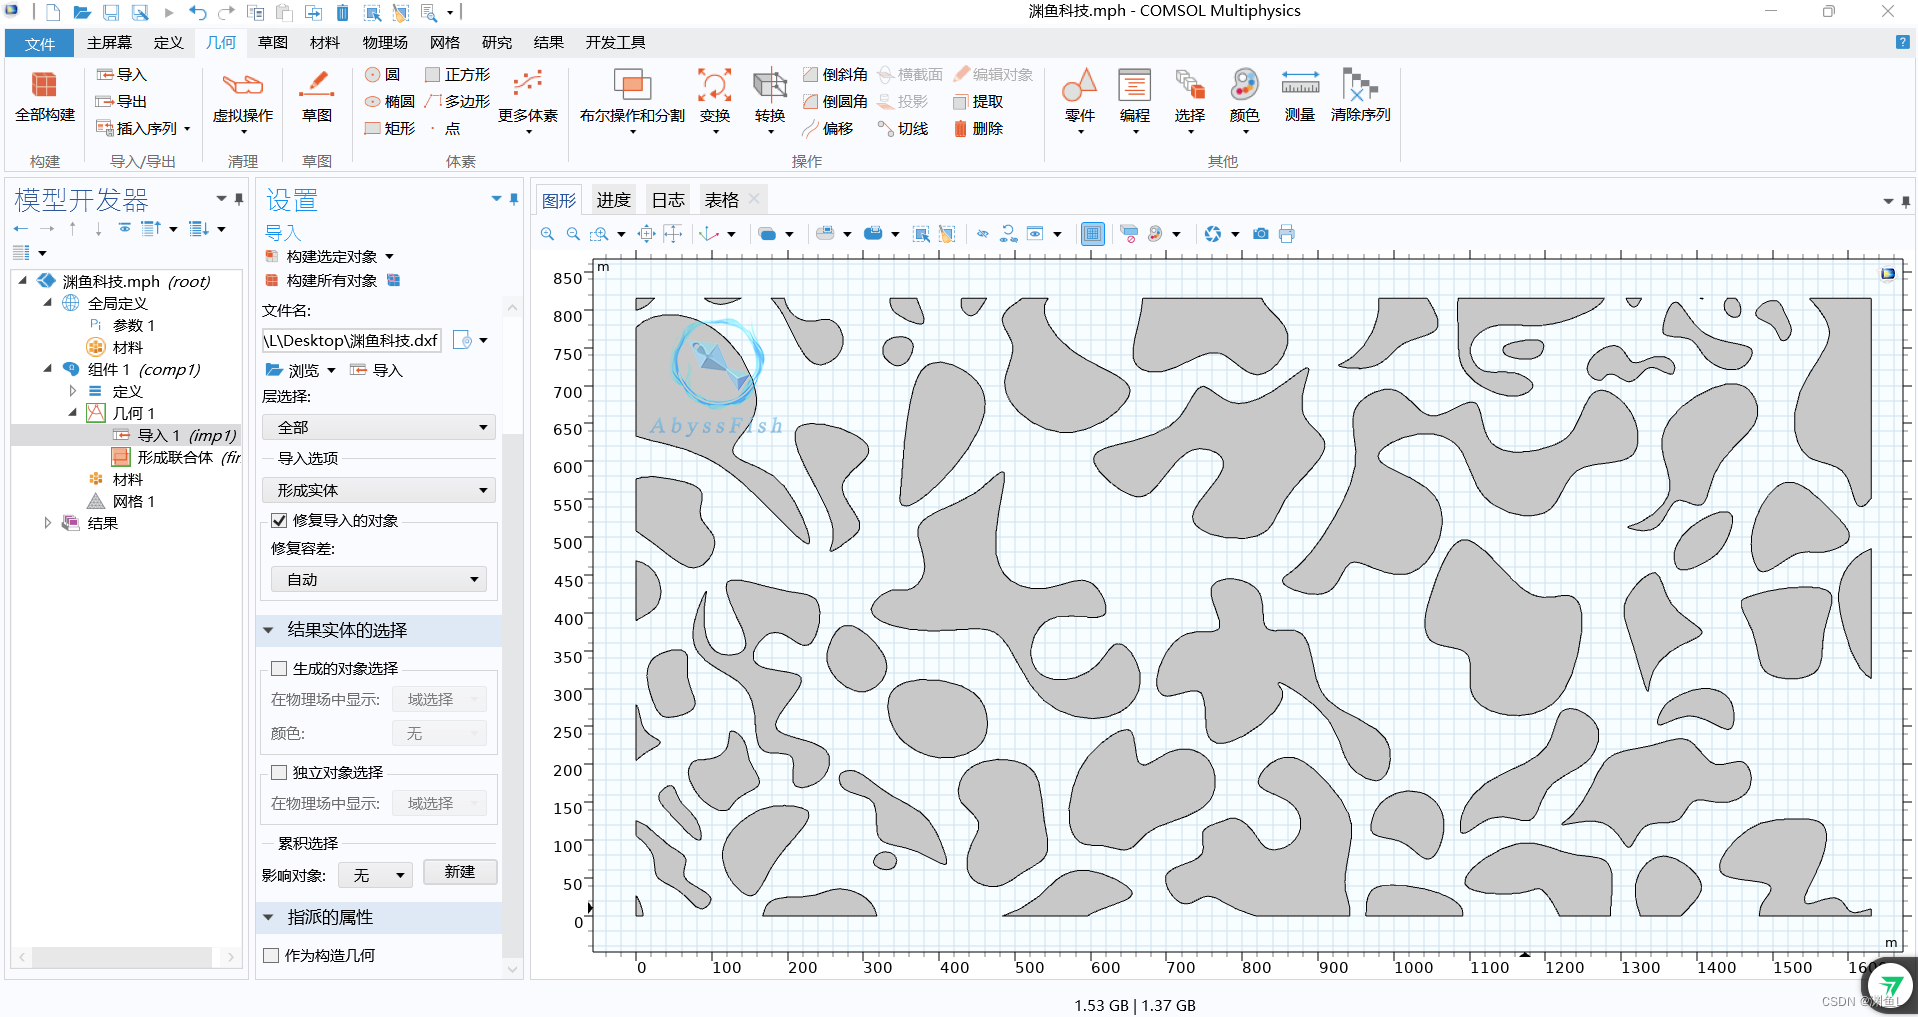Collapse the Assigned Attributes (指派的属性) section
This screenshot has width=1918, height=1017.
[268, 918]
